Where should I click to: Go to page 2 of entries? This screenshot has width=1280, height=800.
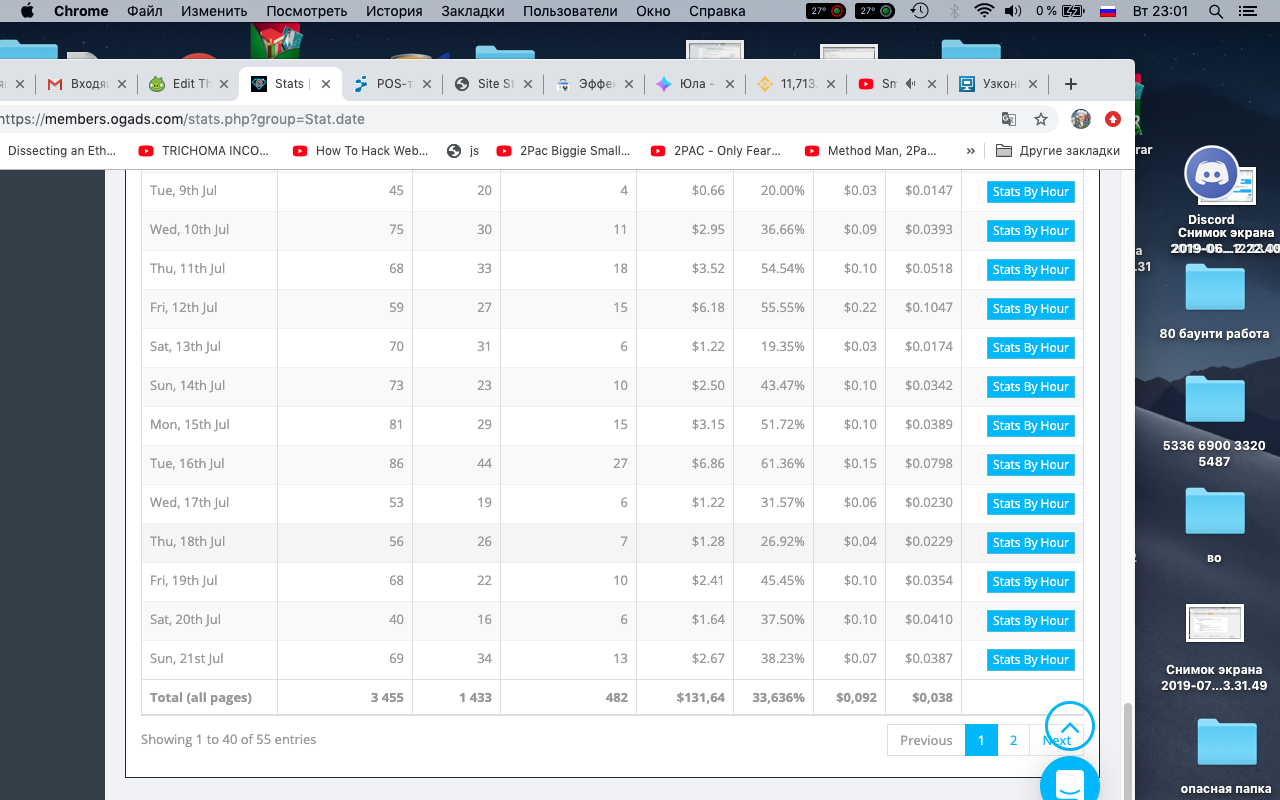[x=1013, y=740]
